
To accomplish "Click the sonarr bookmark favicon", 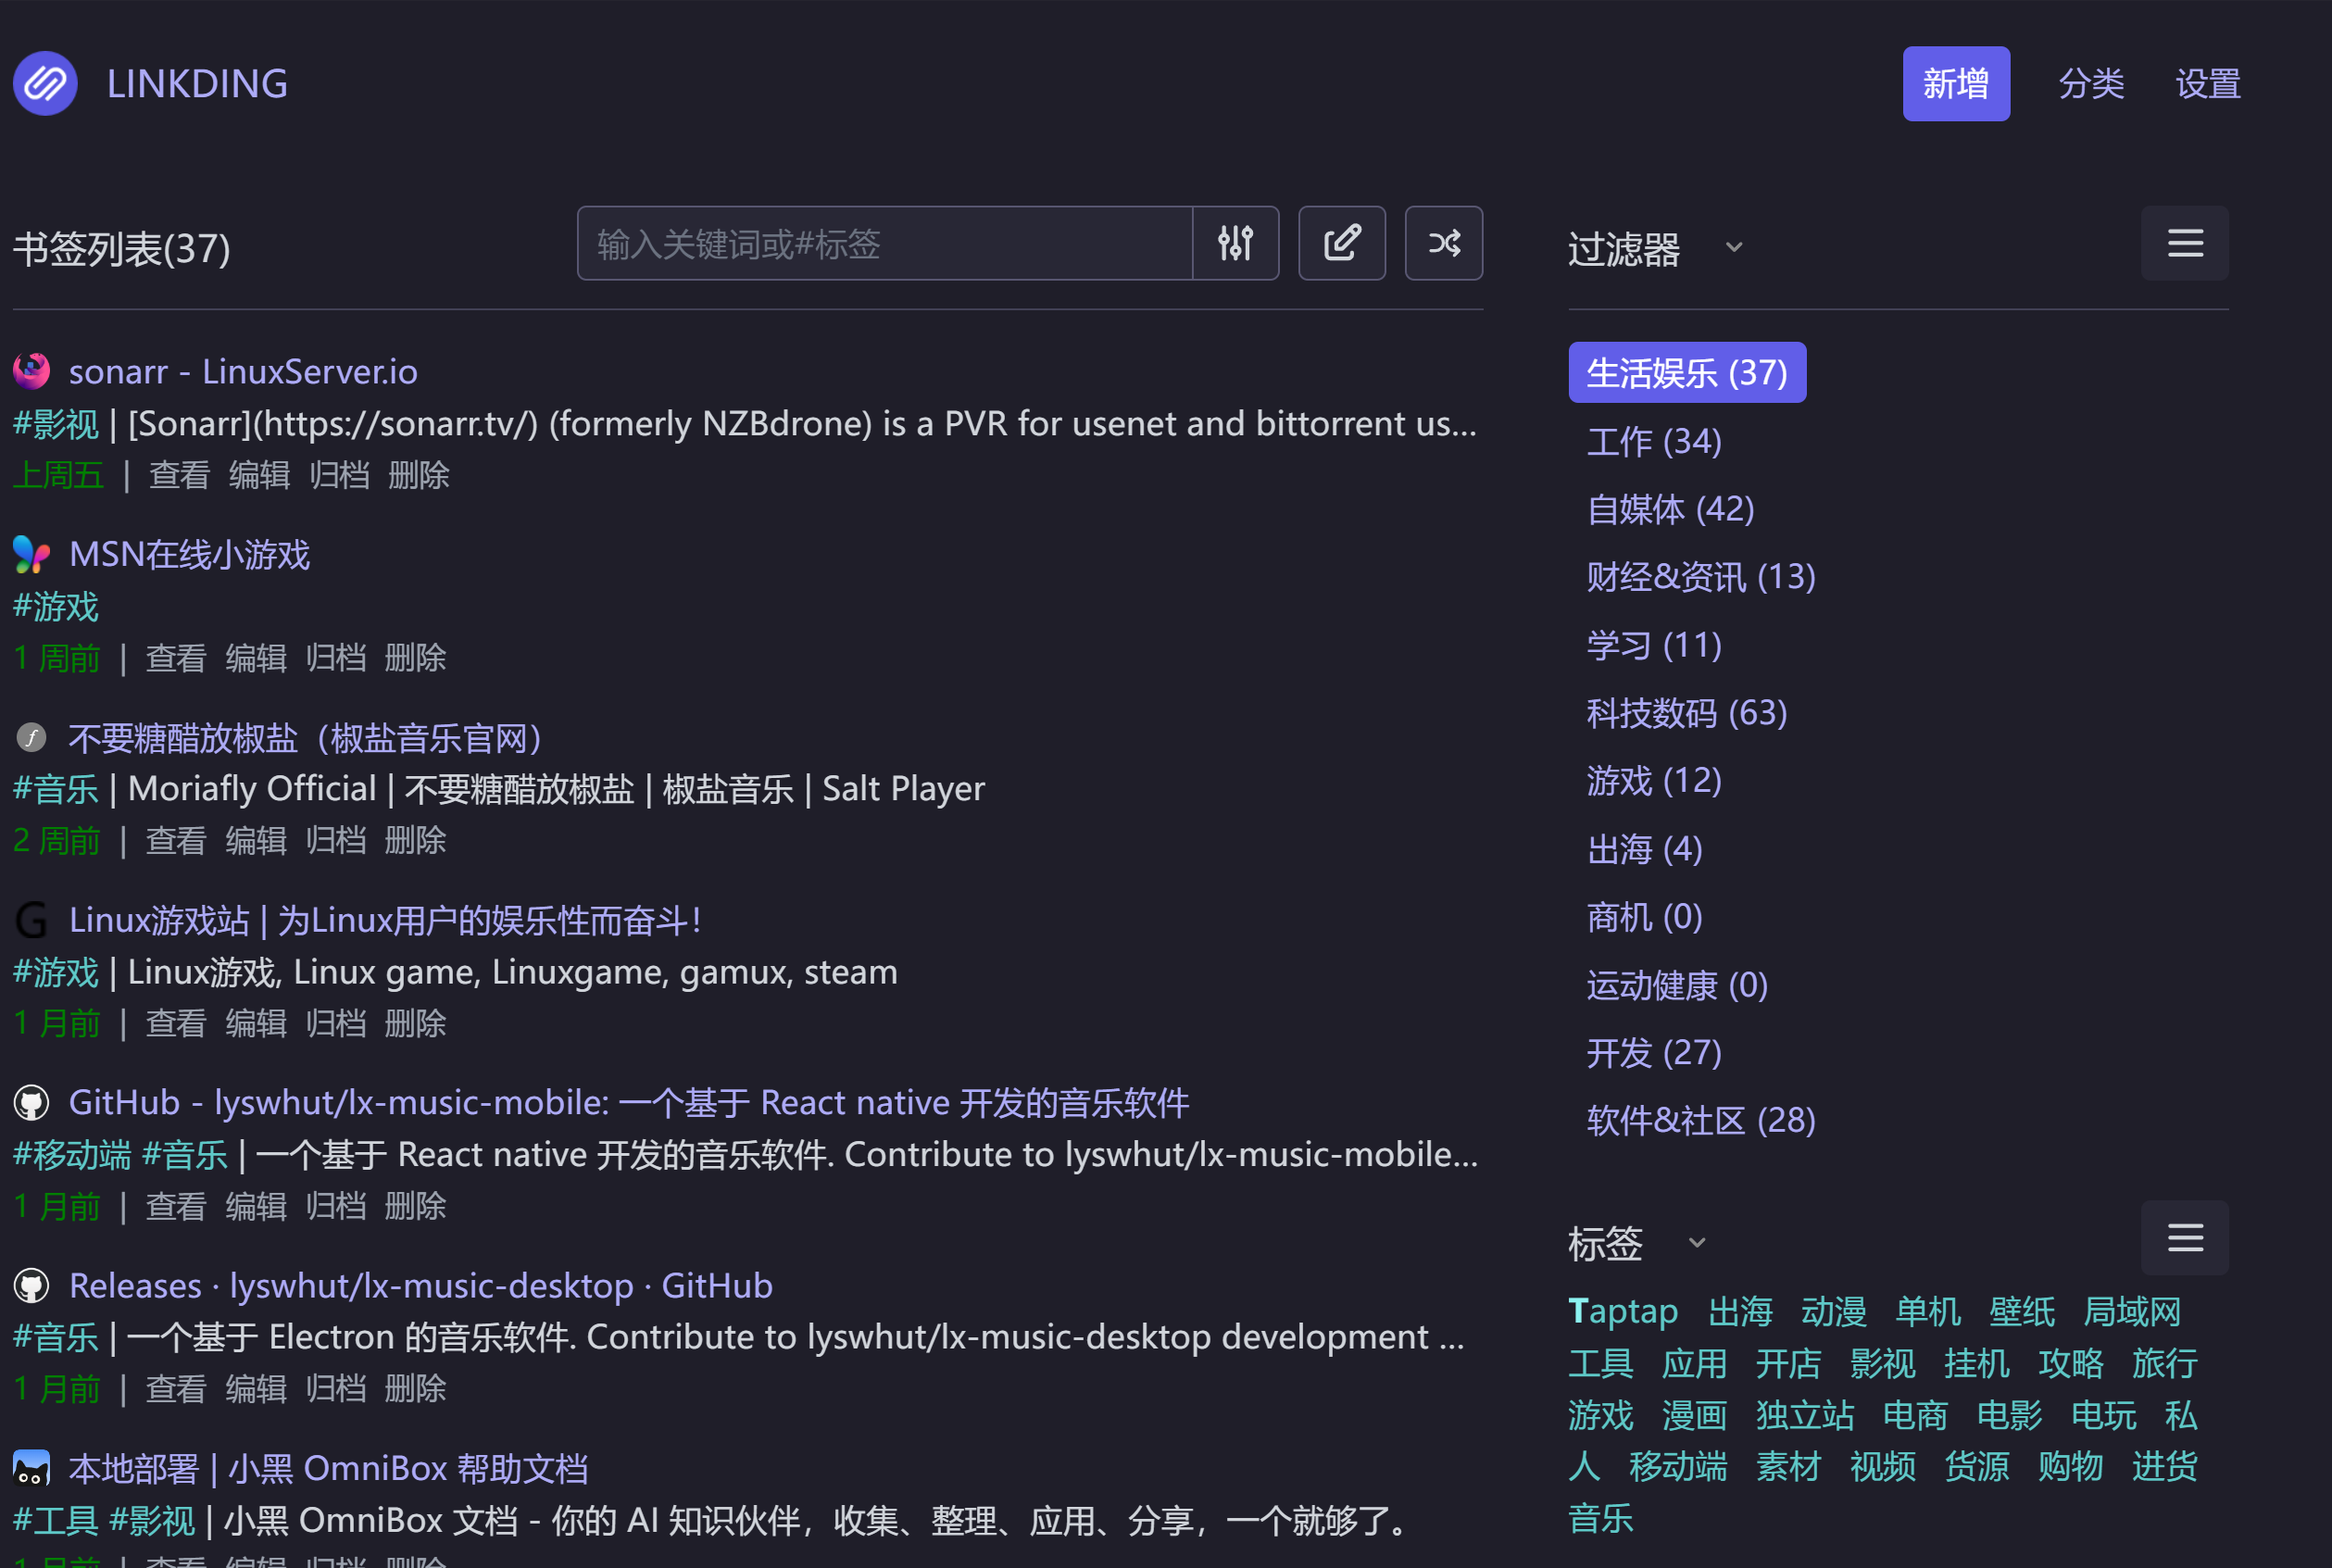I will pyautogui.click(x=31, y=371).
